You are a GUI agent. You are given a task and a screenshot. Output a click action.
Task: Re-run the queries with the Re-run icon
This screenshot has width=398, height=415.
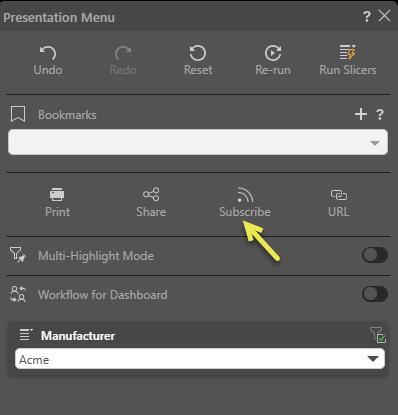[x=273, y=53]
